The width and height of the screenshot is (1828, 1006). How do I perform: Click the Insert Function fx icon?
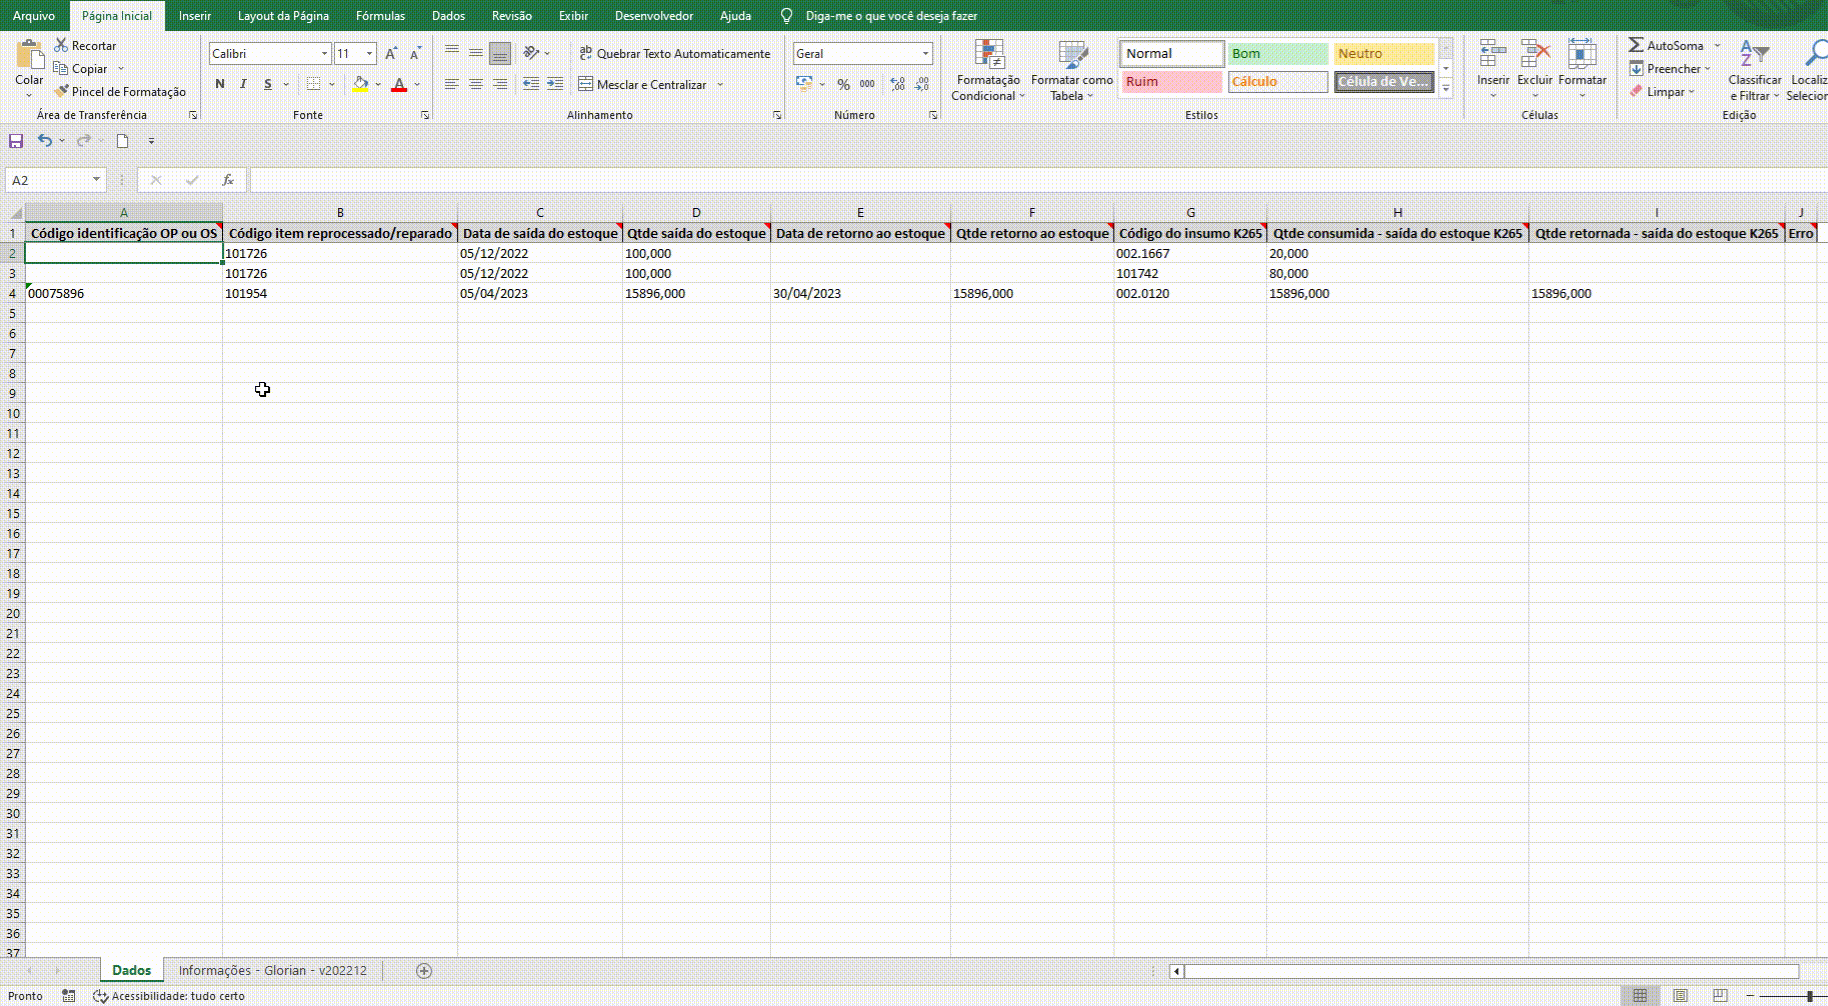pos(228,180)
